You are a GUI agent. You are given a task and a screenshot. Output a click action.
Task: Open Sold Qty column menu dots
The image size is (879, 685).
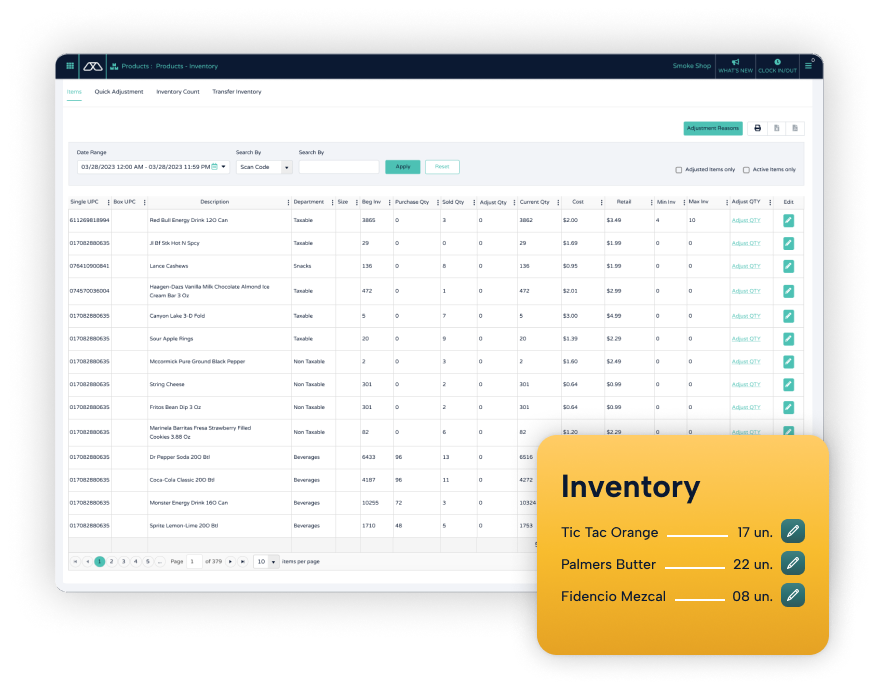point(474,202)
